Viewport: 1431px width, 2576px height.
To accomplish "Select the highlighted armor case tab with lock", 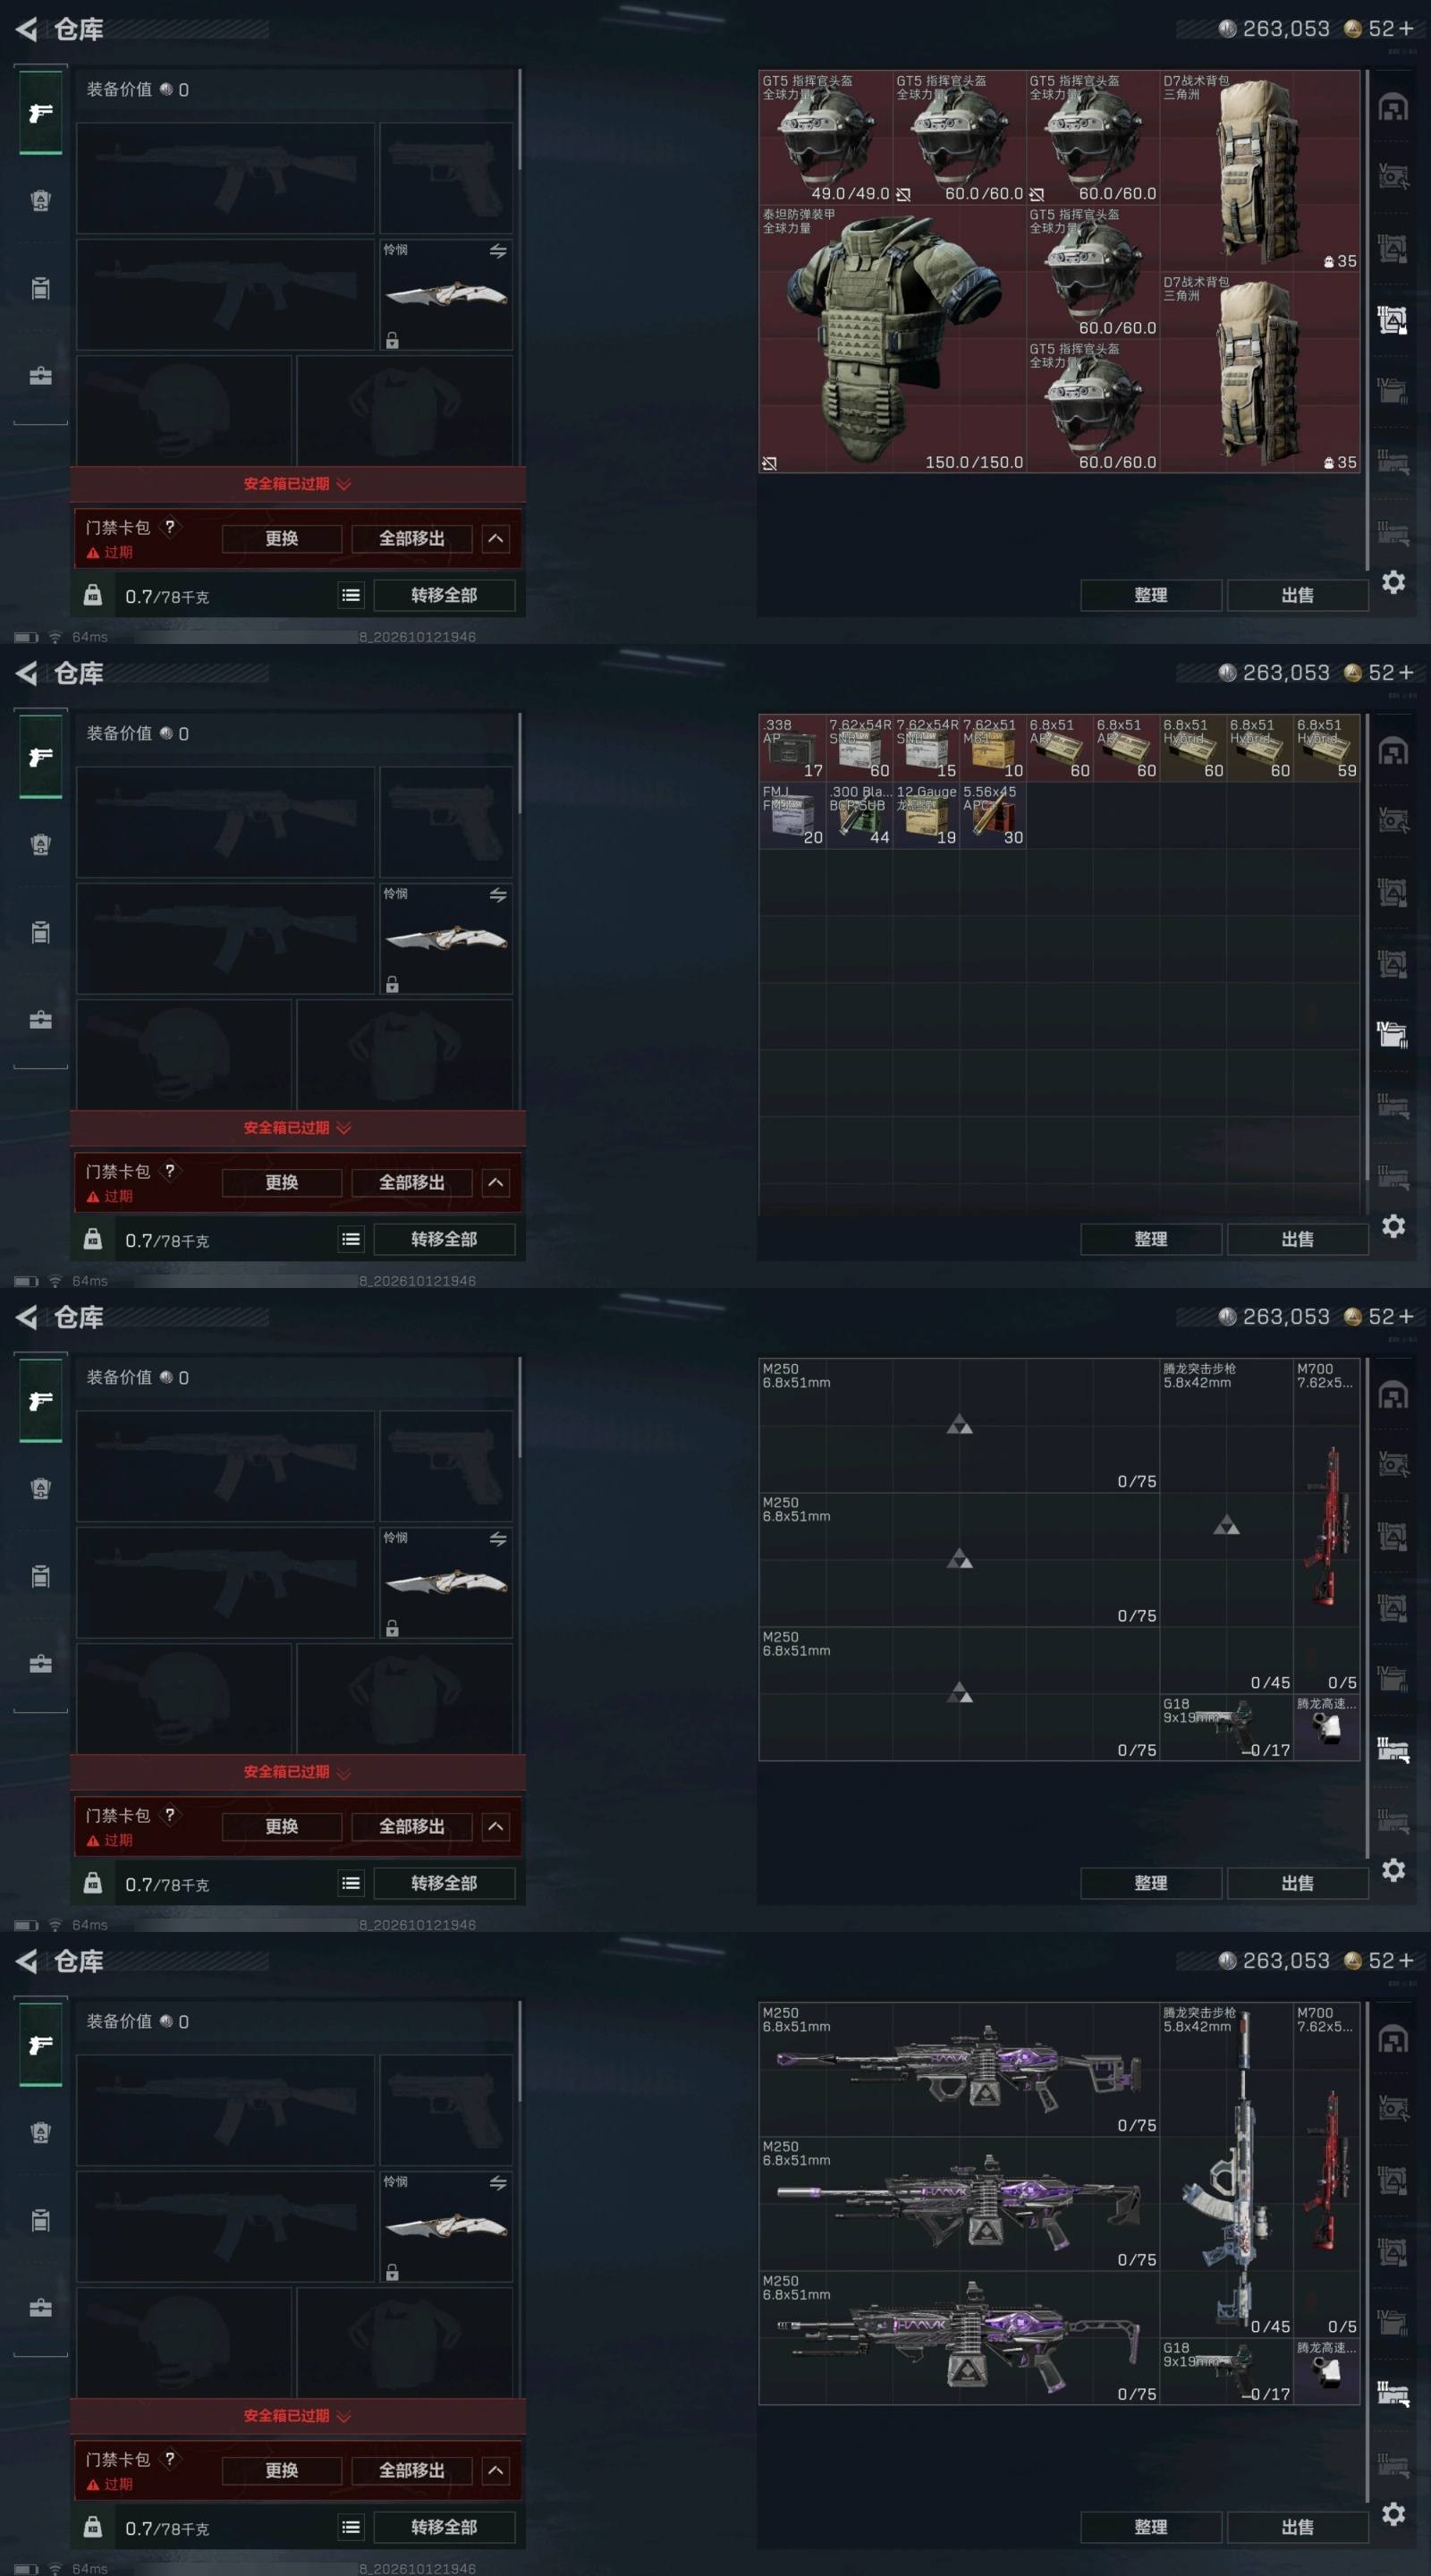I will coord(1393,320).
